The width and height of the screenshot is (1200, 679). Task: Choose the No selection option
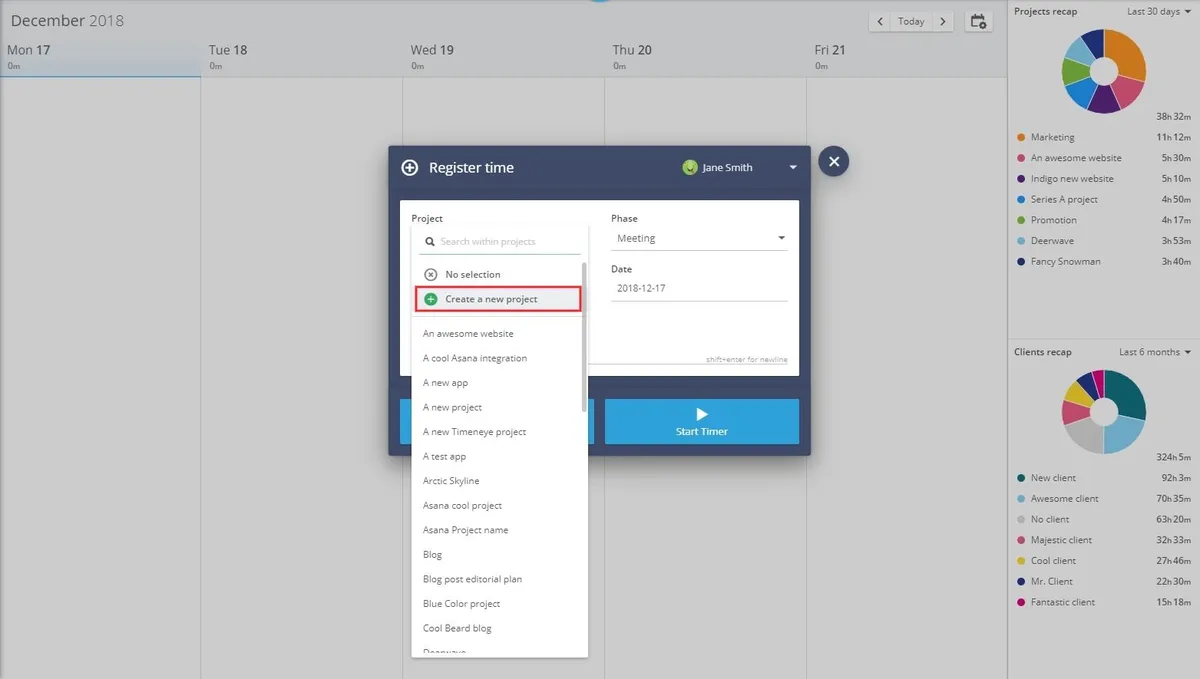tap(498, 274)
